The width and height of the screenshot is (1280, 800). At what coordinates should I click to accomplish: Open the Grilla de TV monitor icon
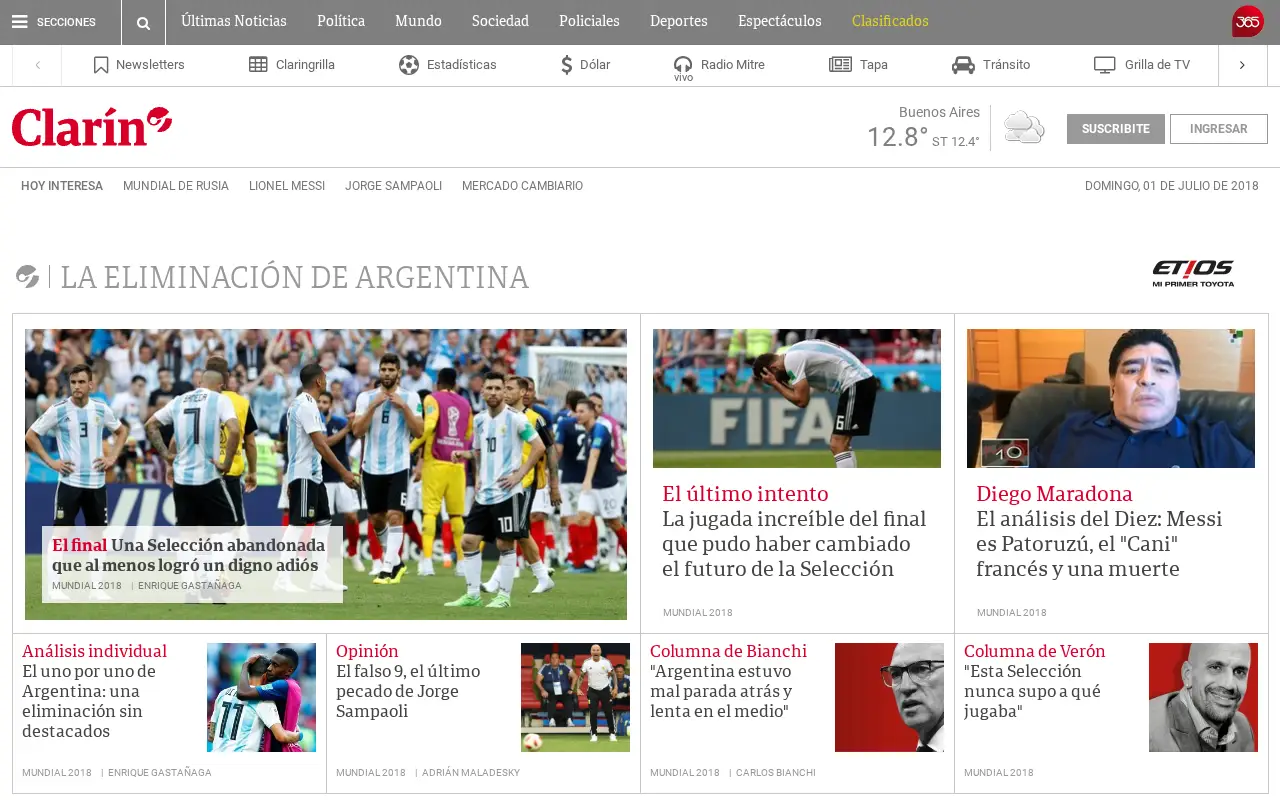click(1104, 65)
